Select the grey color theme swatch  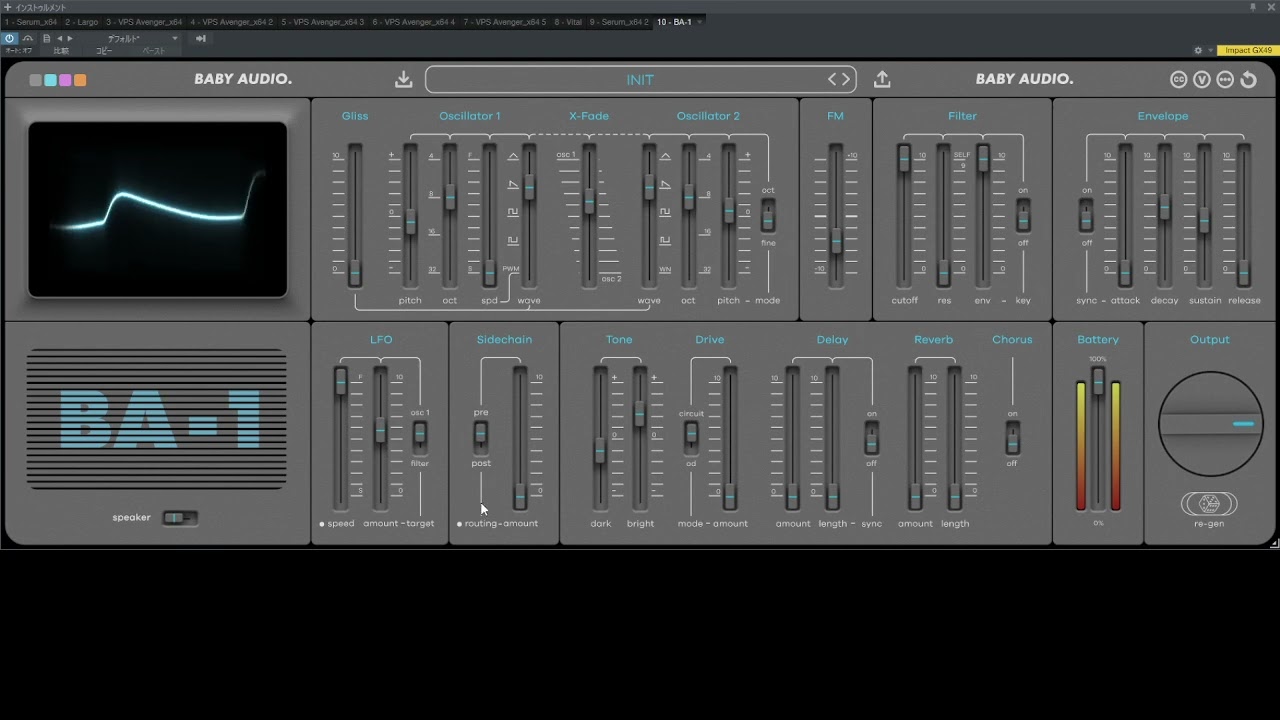(36, 80)
